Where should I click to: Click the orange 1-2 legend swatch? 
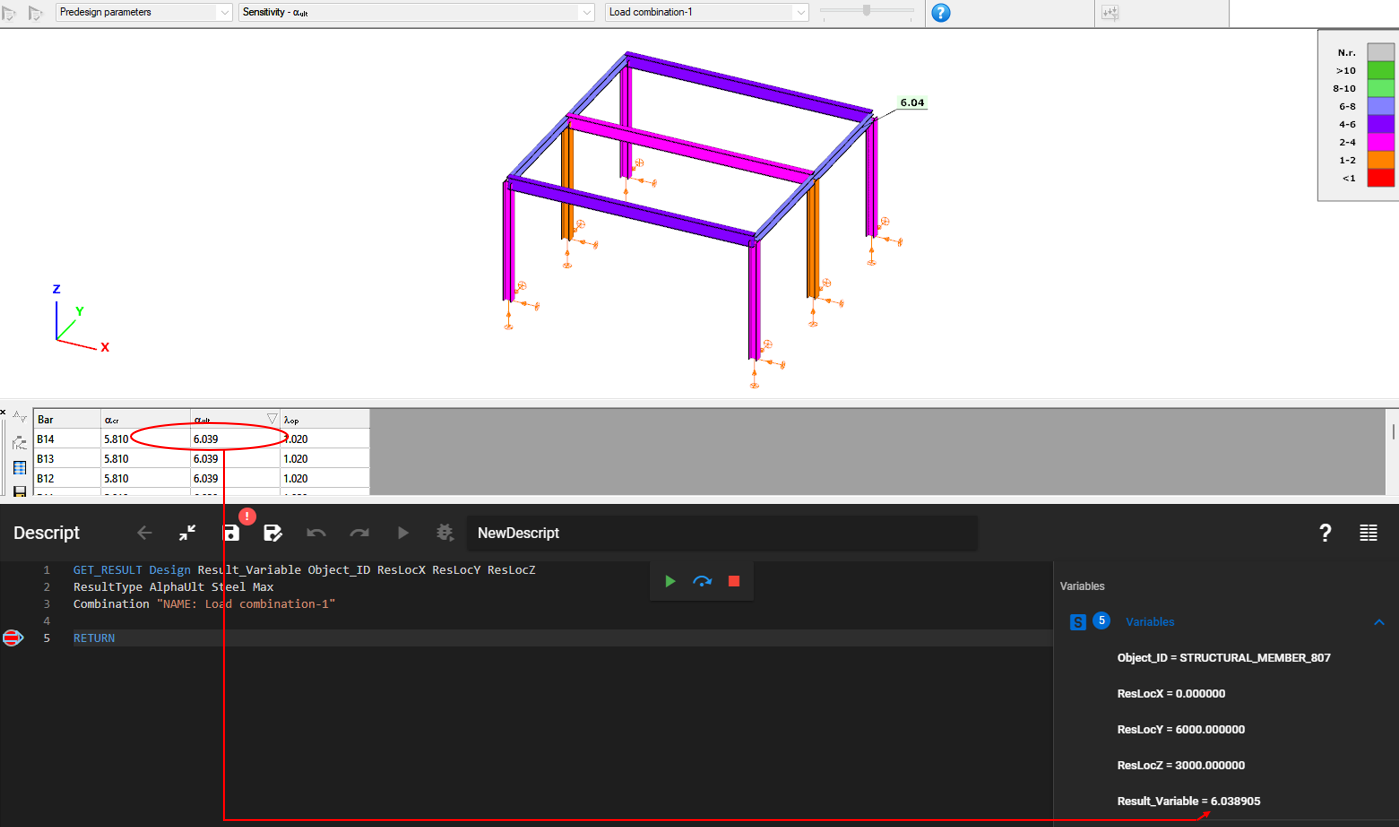tap(1380, 160)
